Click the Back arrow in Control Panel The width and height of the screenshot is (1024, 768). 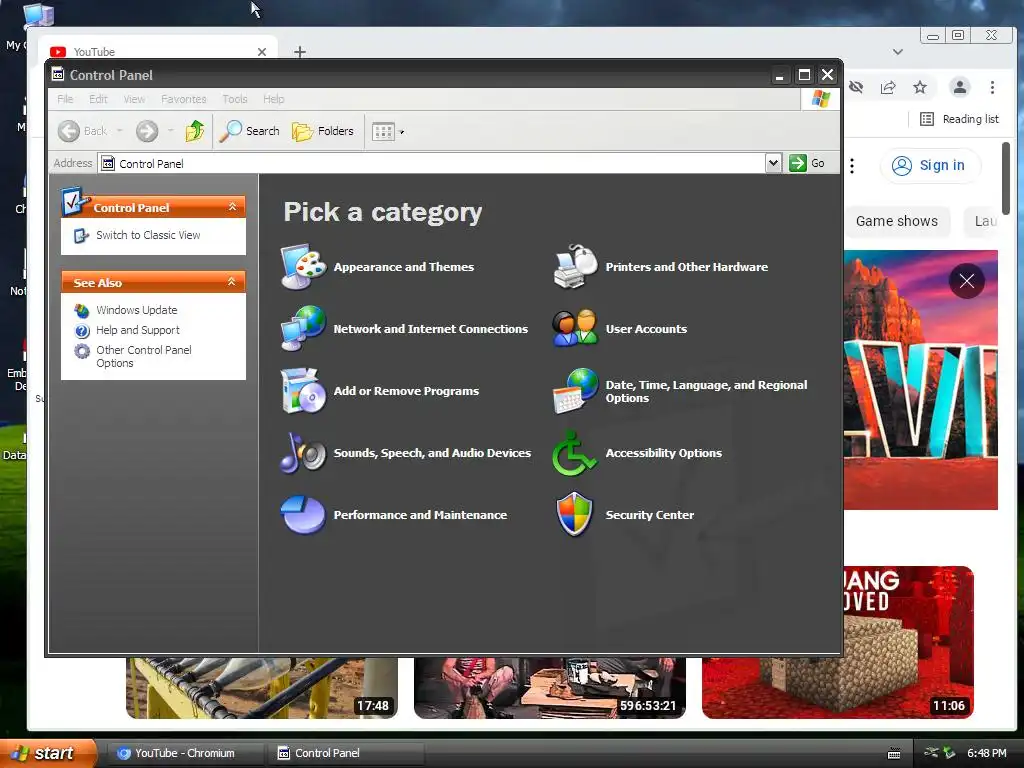69,131
